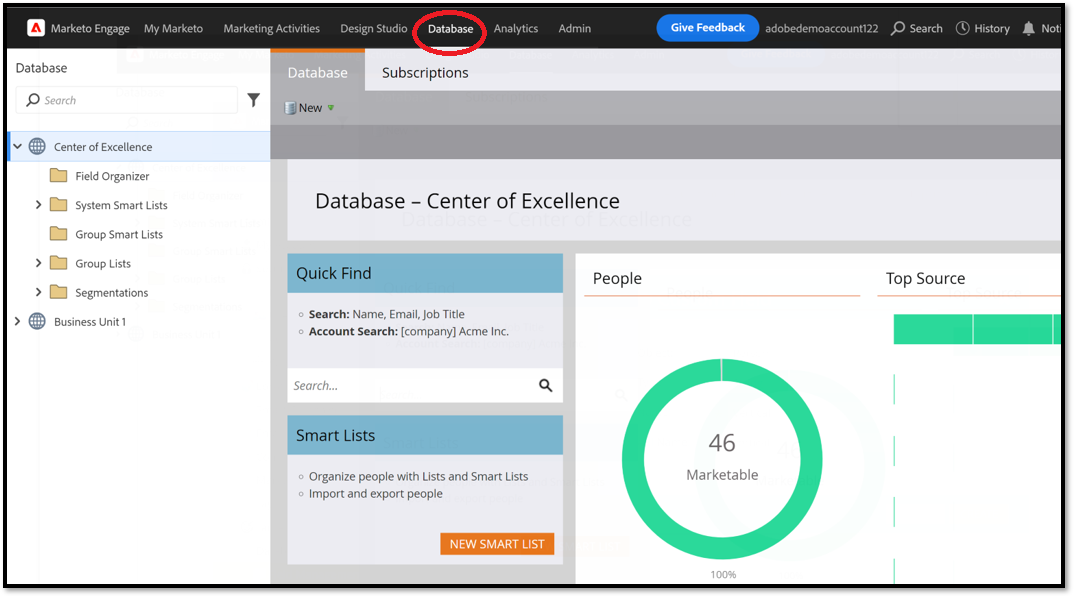Expand the Segmentations folder
Screen dimensions: 1074x597
click(38, 292)
